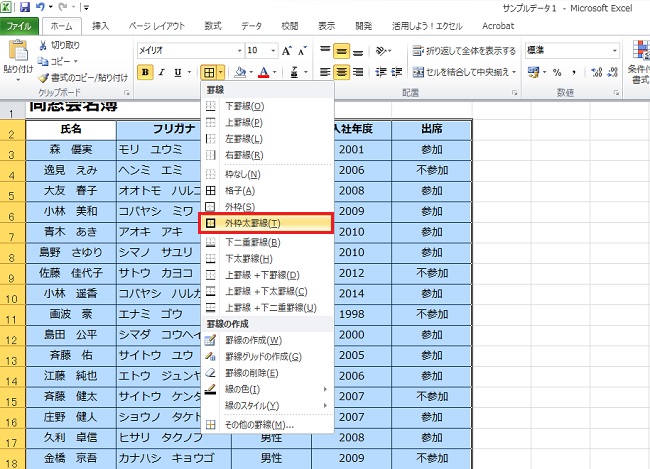Click the Save icon in quick access toolbar
The width and height of the screenshot is (650, 469).
click(25, 7)
